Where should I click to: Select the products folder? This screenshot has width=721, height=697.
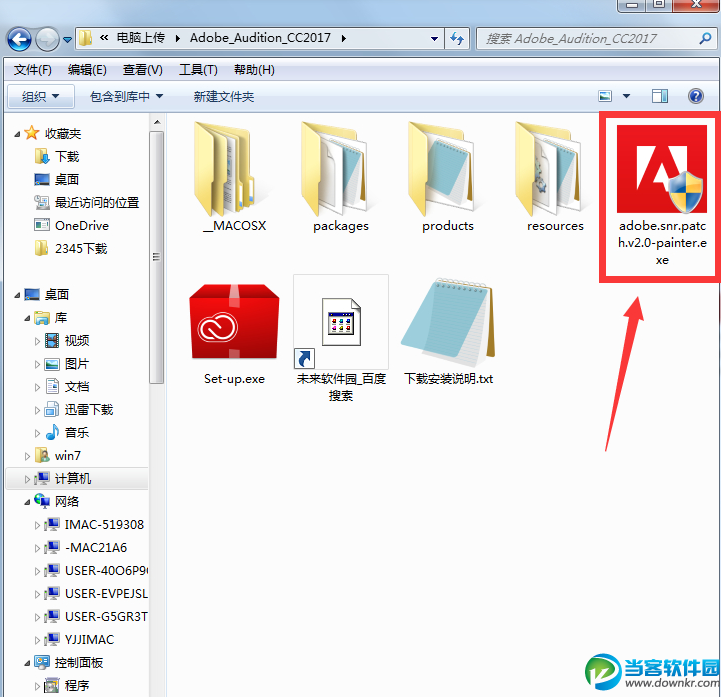tap(448, 177)
